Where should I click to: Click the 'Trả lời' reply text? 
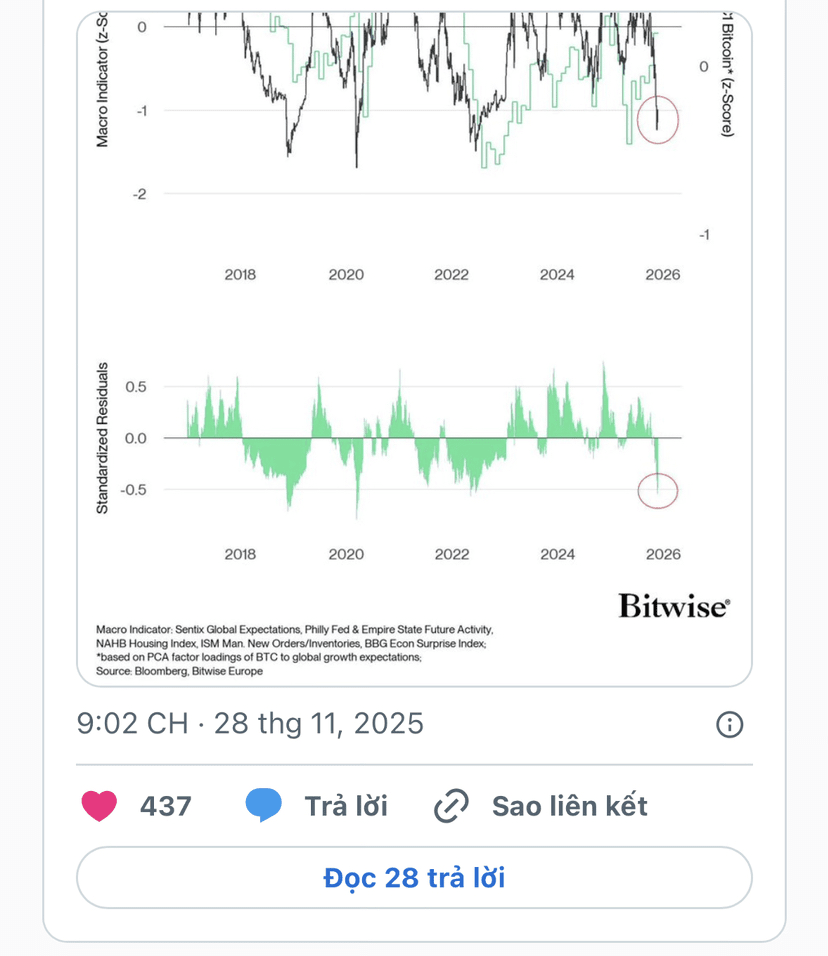pyautogui.click(x=346, y=806)
